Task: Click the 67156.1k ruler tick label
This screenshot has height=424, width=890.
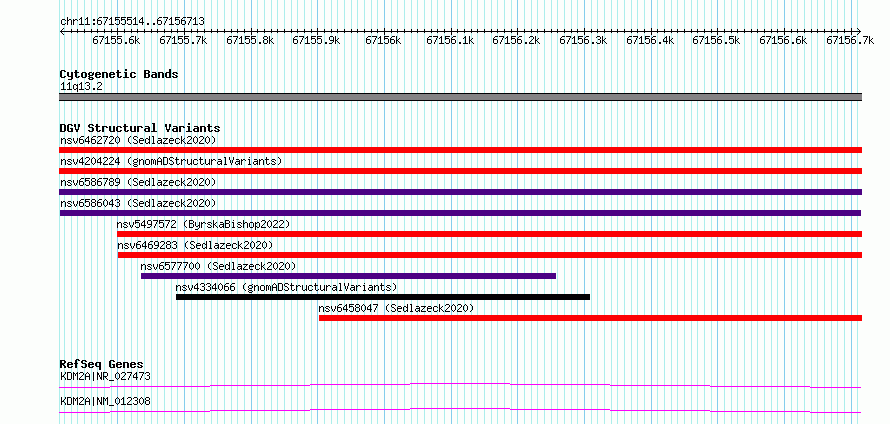Action: 450,40
